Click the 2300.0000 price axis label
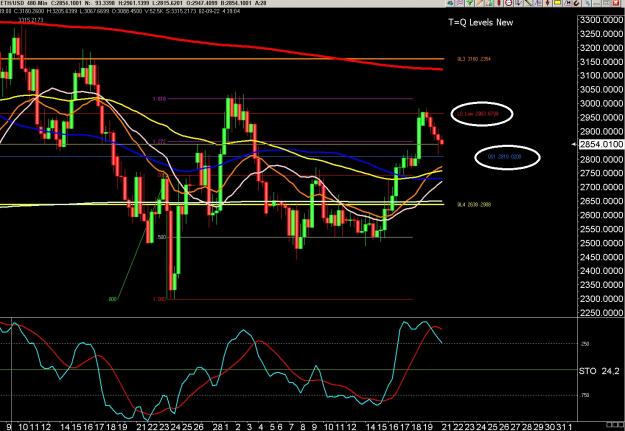 601,299
